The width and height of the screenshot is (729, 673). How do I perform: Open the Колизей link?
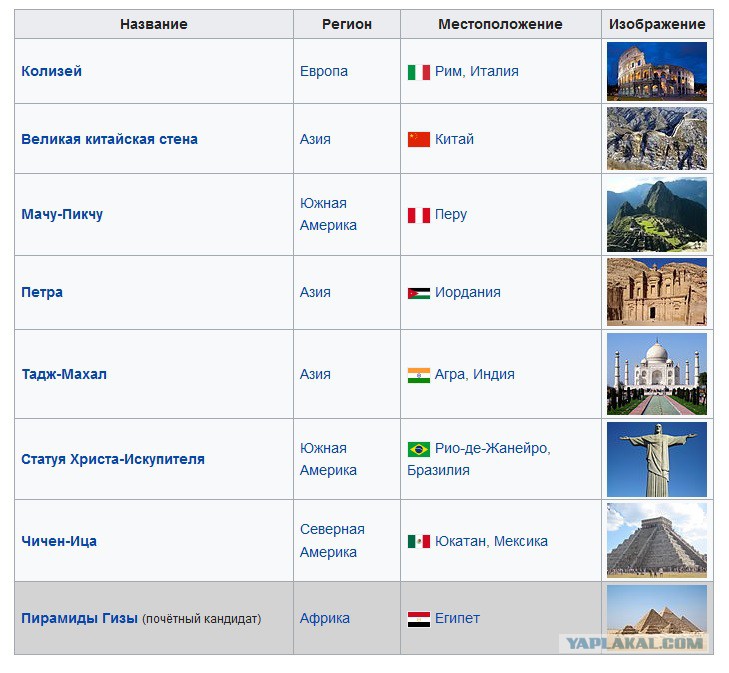pos(51,72)
